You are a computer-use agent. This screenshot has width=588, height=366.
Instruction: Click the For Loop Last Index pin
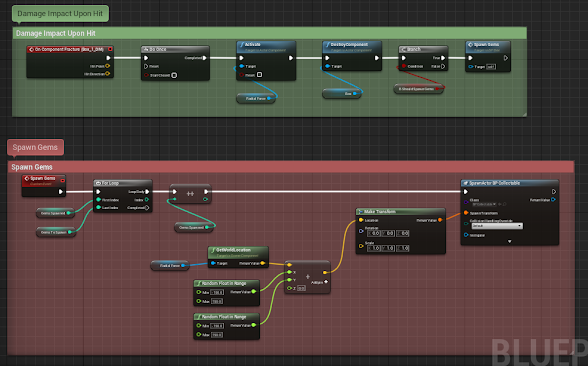click(x=98, y=207)
